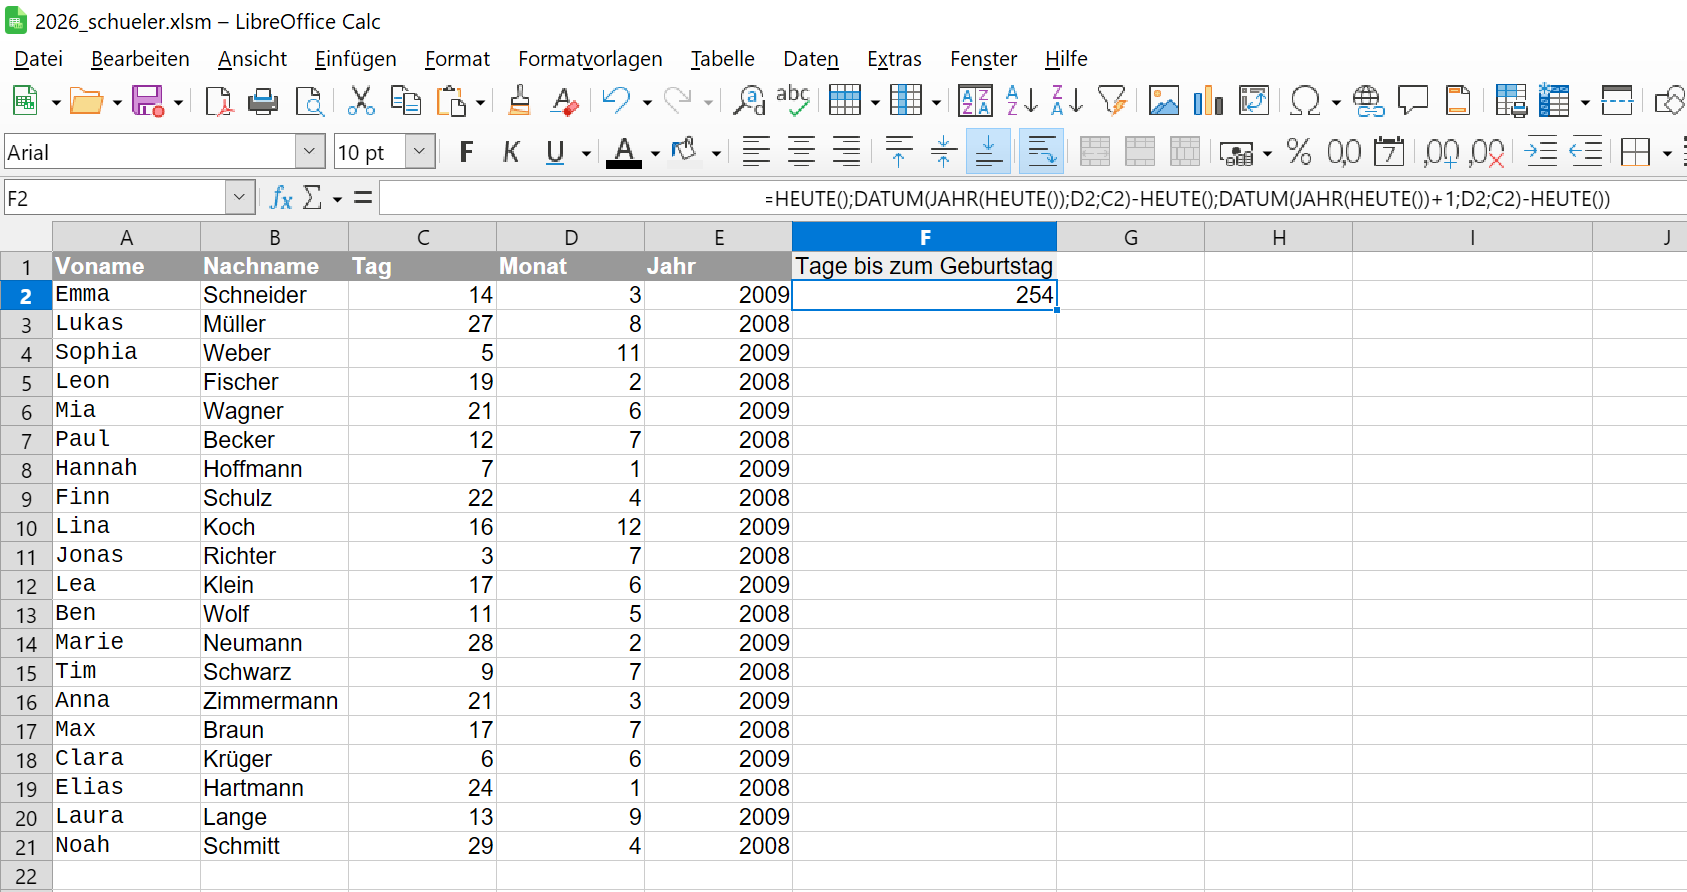
Task: Click the AutoFilter funnel icon
Action: (1112, 101)
